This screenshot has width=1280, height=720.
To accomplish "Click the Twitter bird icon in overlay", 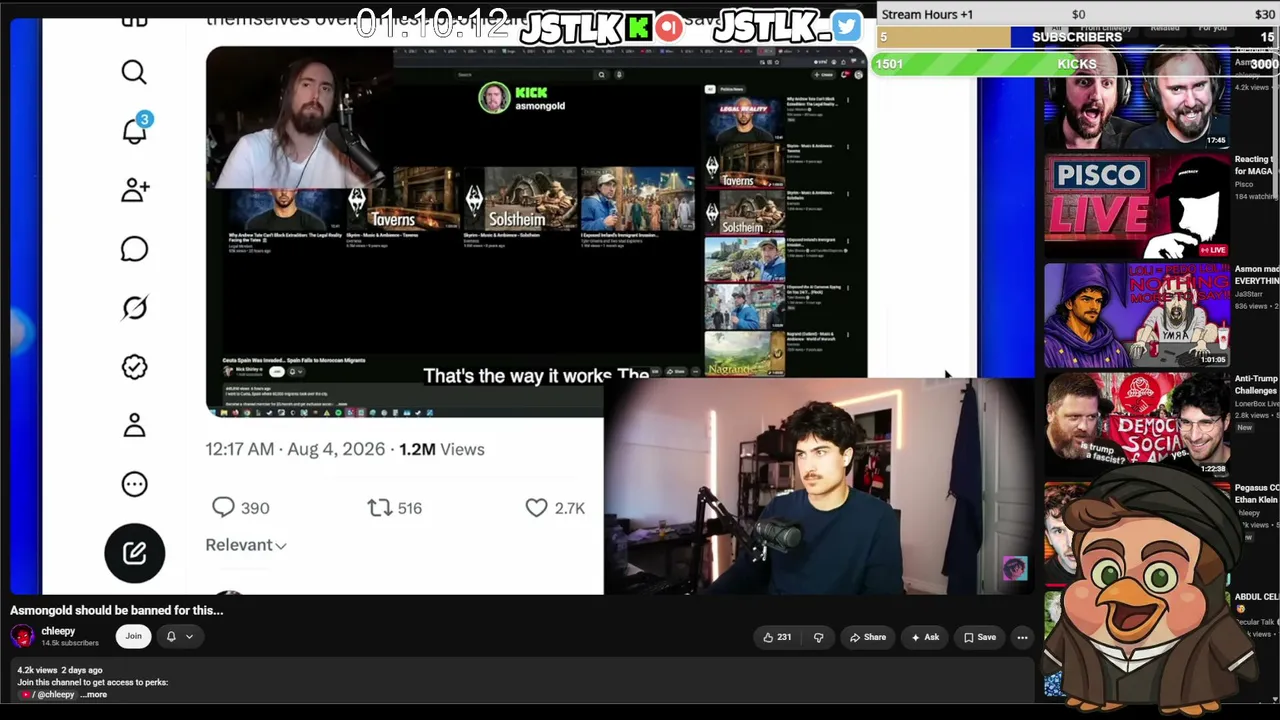I will pyautogui.click(x=846, y=27).
